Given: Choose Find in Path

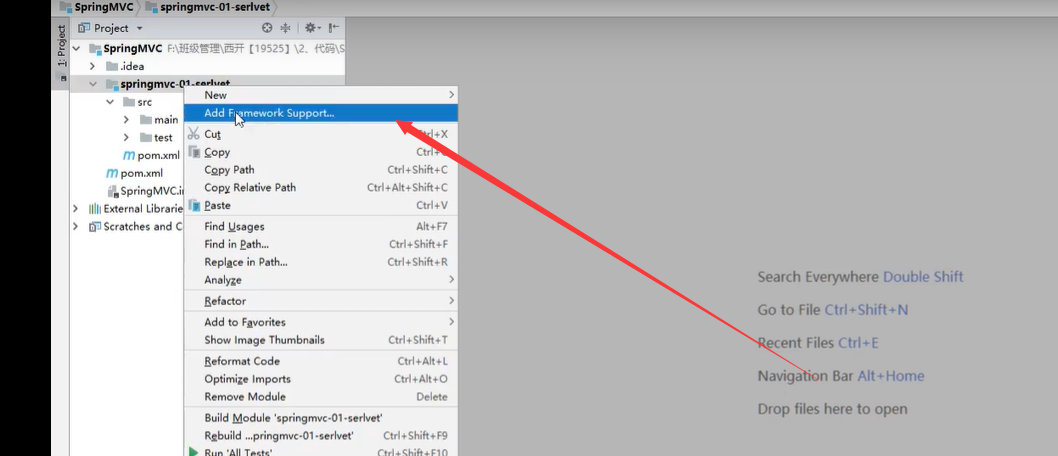Looking at the screenshot, I should click(x=321, y=244).
